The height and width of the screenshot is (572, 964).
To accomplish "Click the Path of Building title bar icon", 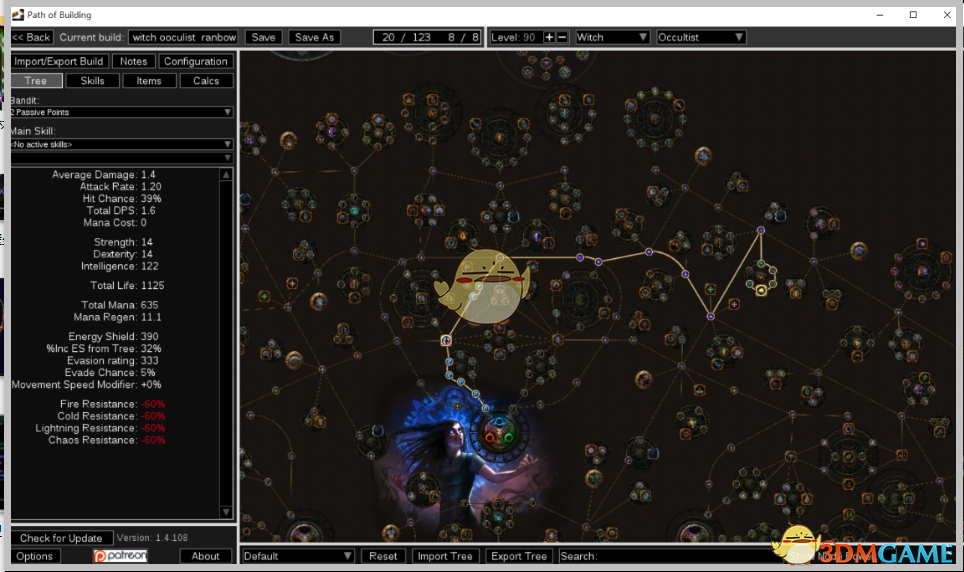I will click(17, 14).
